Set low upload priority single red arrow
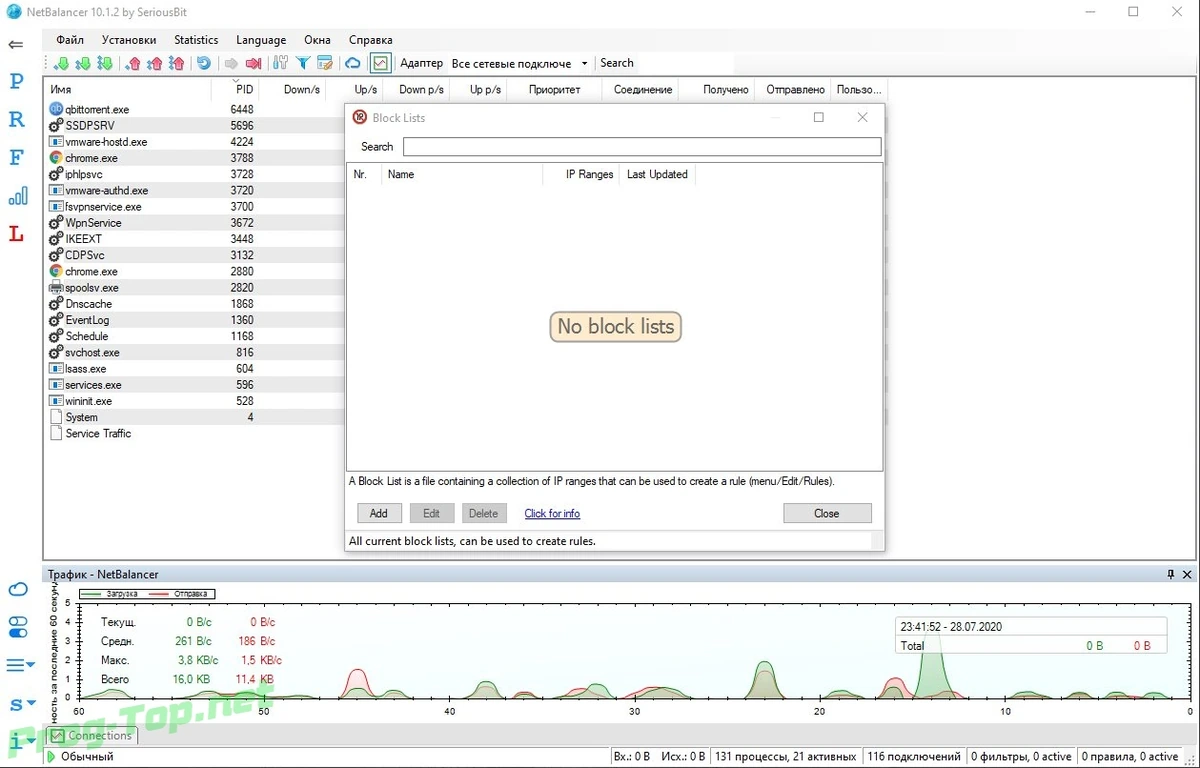The height and width of the screenshot is (768, 1200). click(x=133, y=64)
